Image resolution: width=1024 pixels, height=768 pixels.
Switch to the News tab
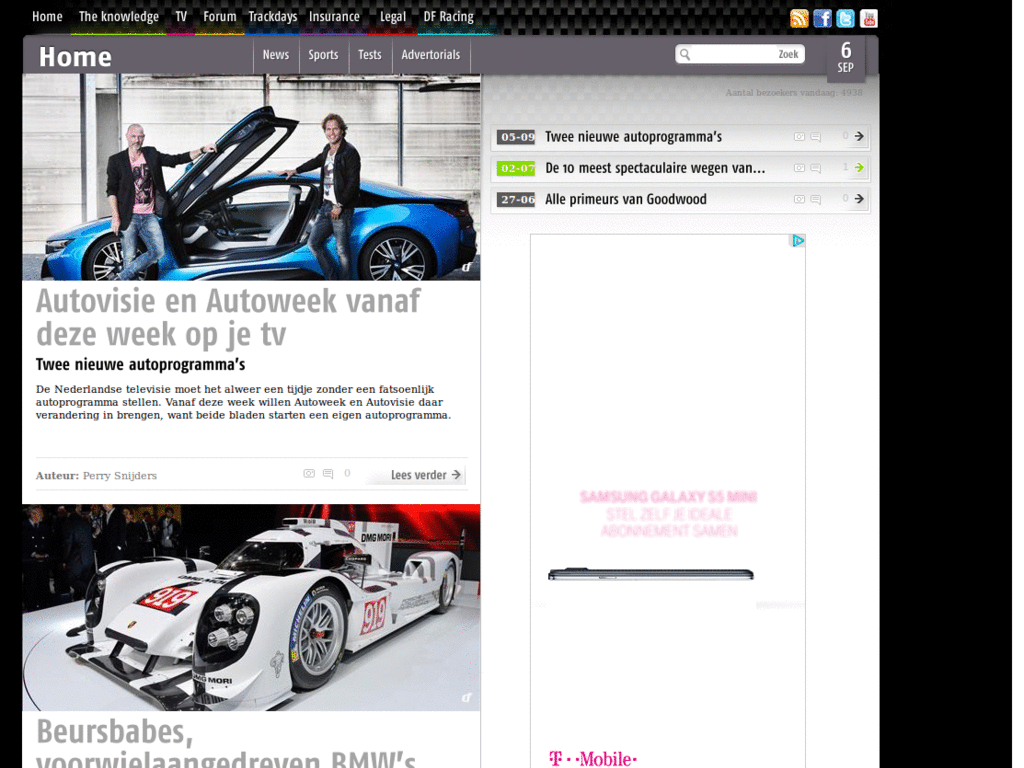[276, 55]
